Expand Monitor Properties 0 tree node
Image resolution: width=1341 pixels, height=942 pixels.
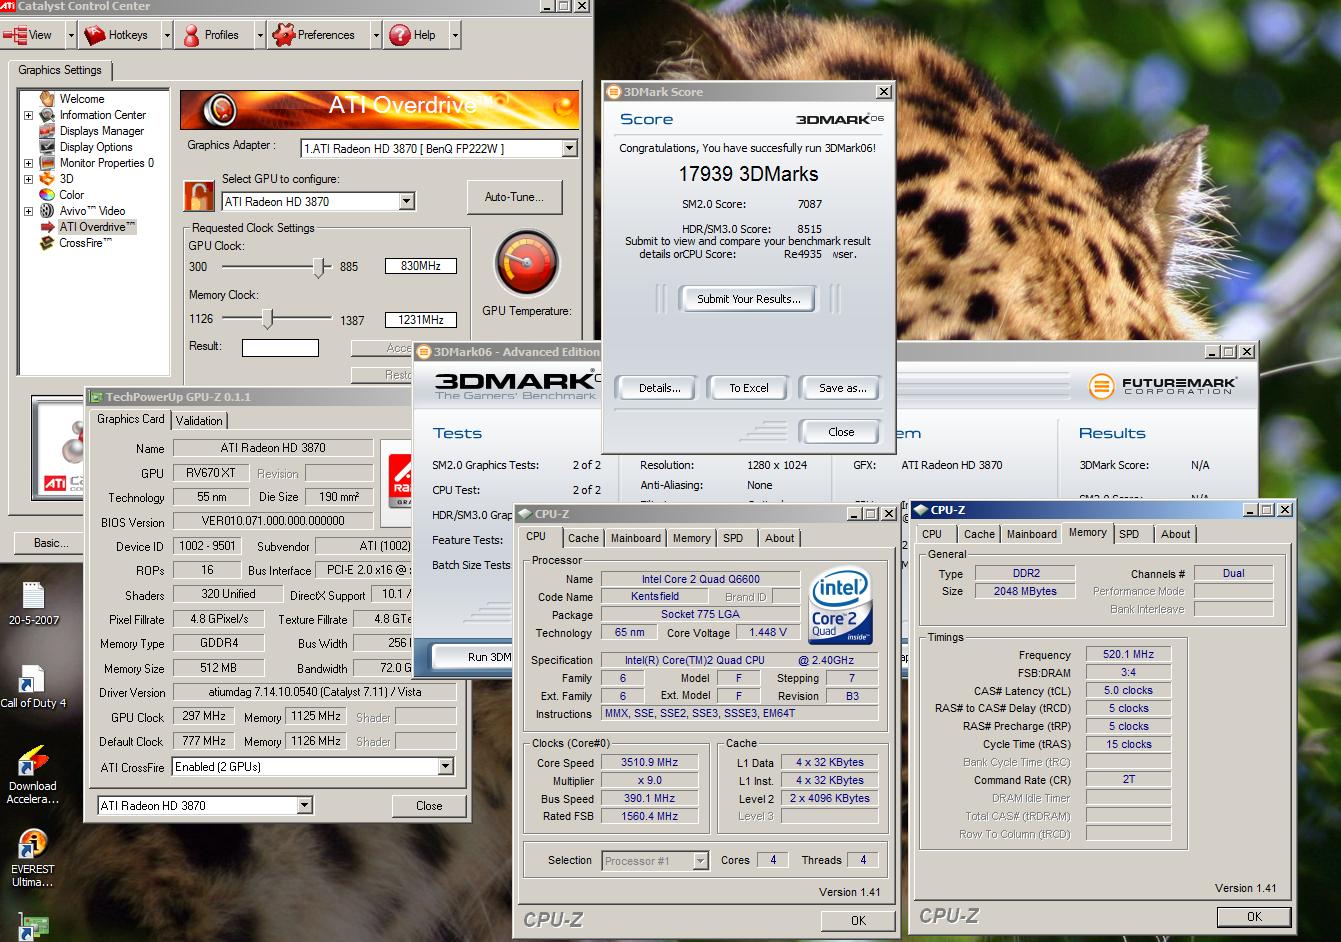pyautogui.click(x=28, y=163)
